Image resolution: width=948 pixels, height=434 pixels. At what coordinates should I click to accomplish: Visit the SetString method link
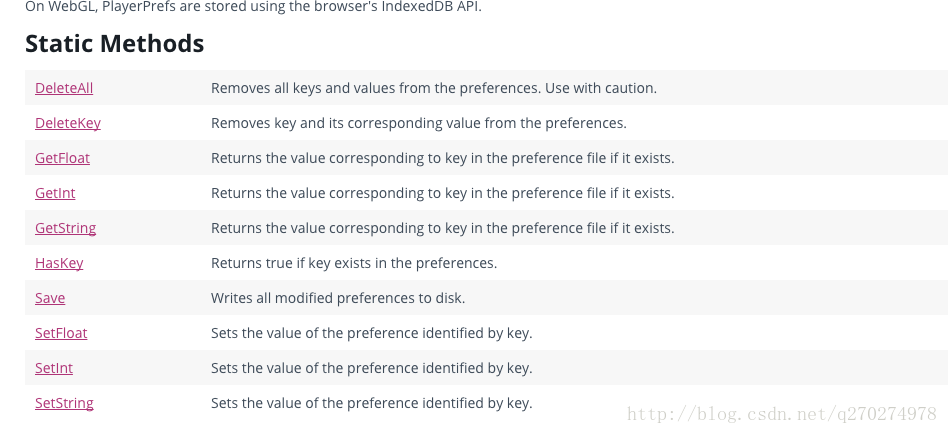tap(64, 404)
